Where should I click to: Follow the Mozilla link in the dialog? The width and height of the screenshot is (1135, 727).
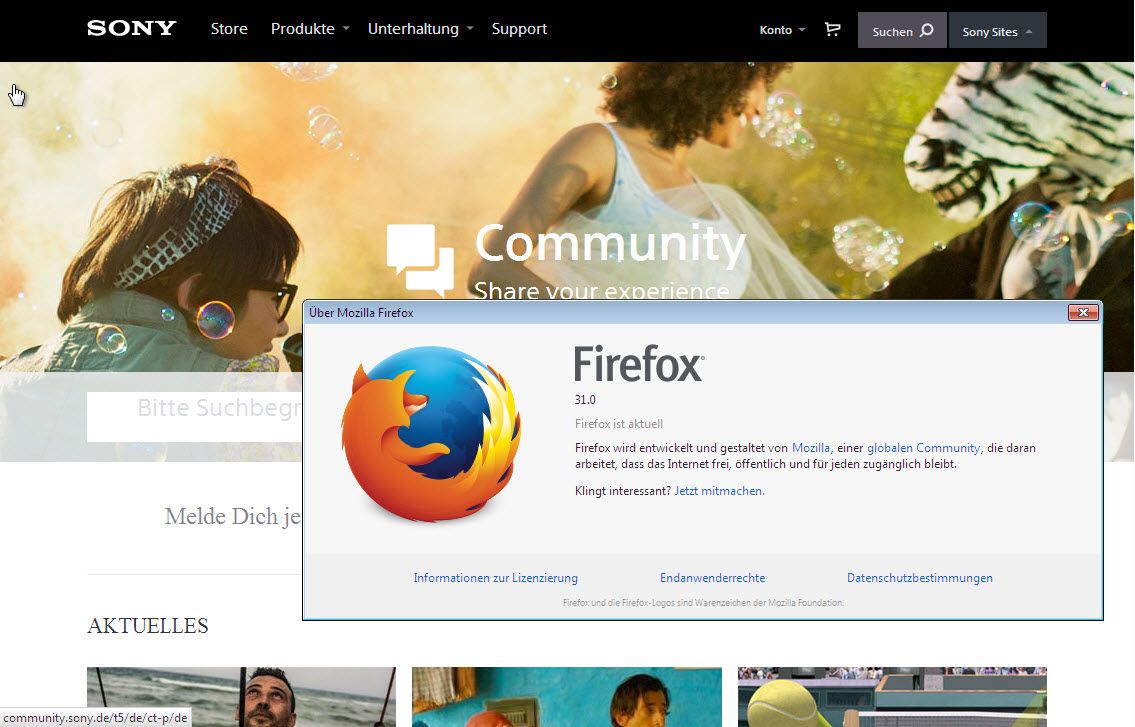[811, 448]
